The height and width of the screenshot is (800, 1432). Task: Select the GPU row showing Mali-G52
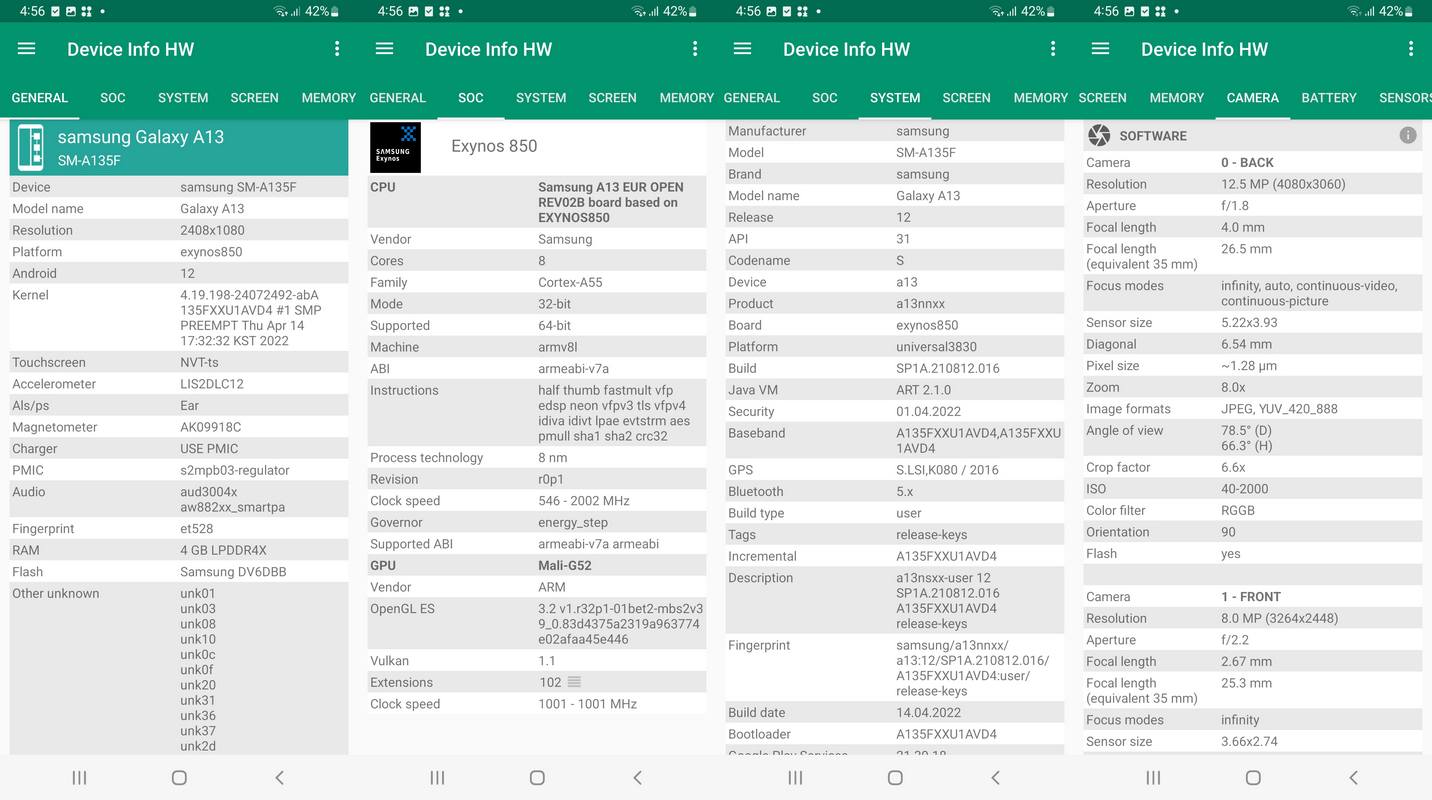click(x=537, y=565)
